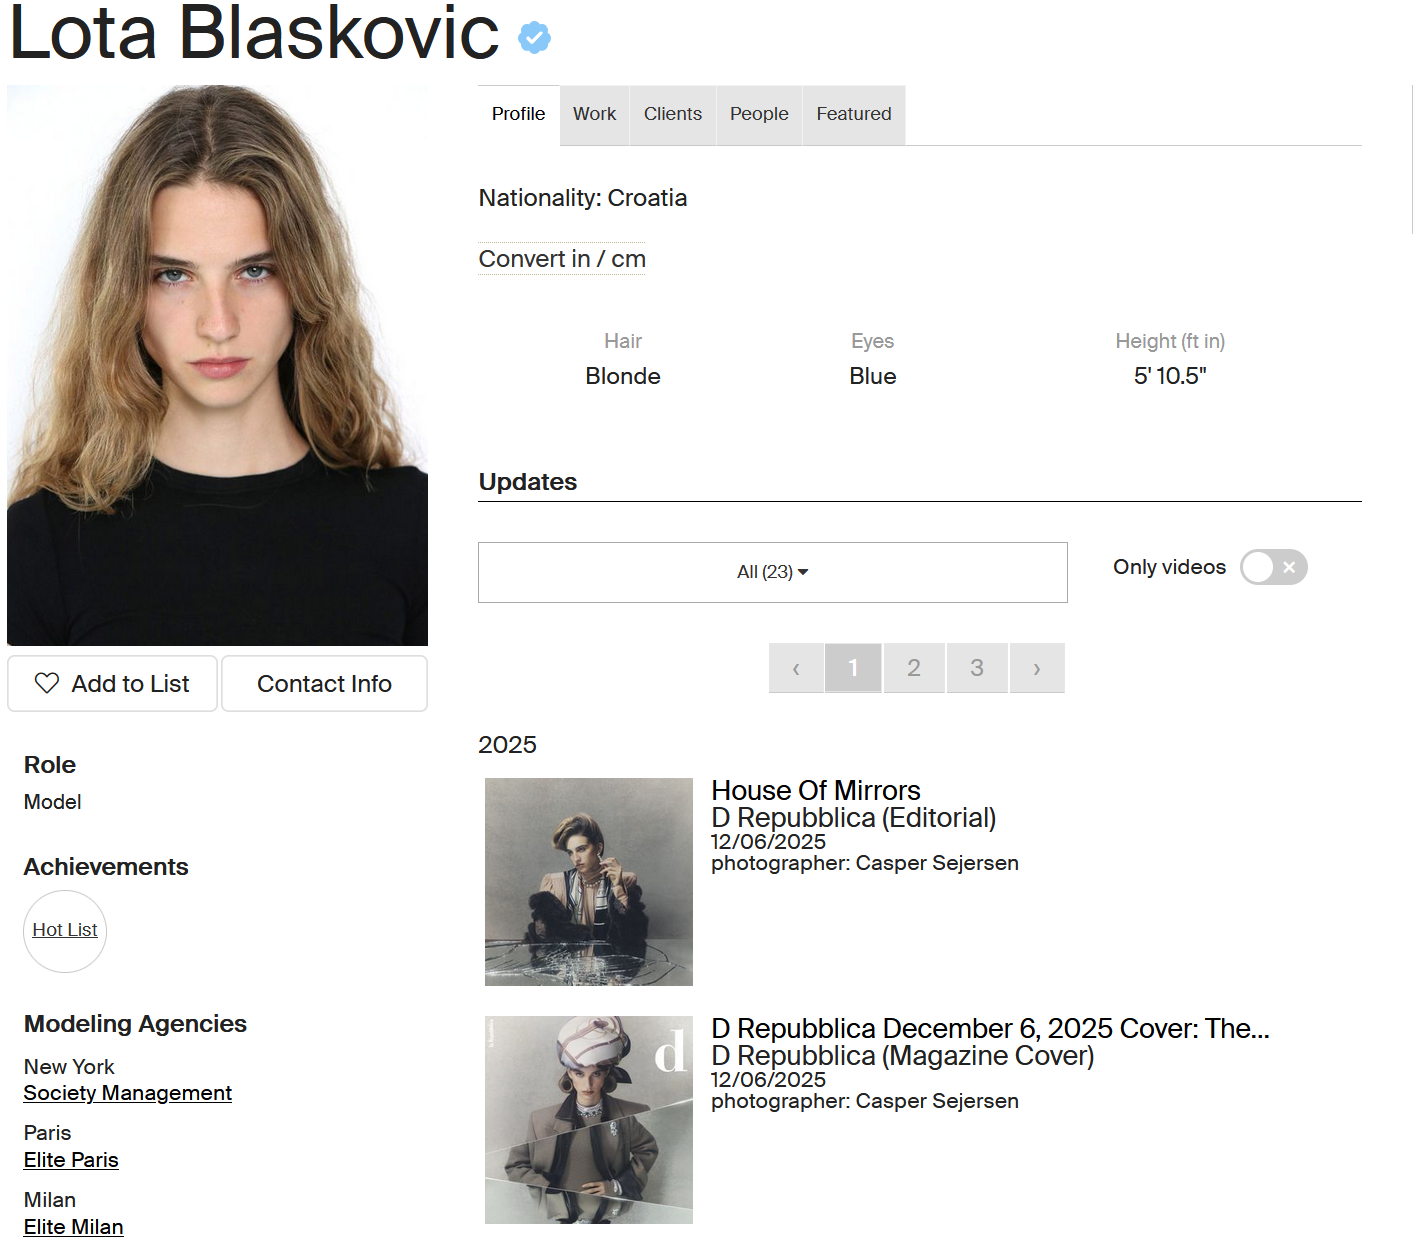
Task: Click the blue verified badge icon
Action: (534, 38)
